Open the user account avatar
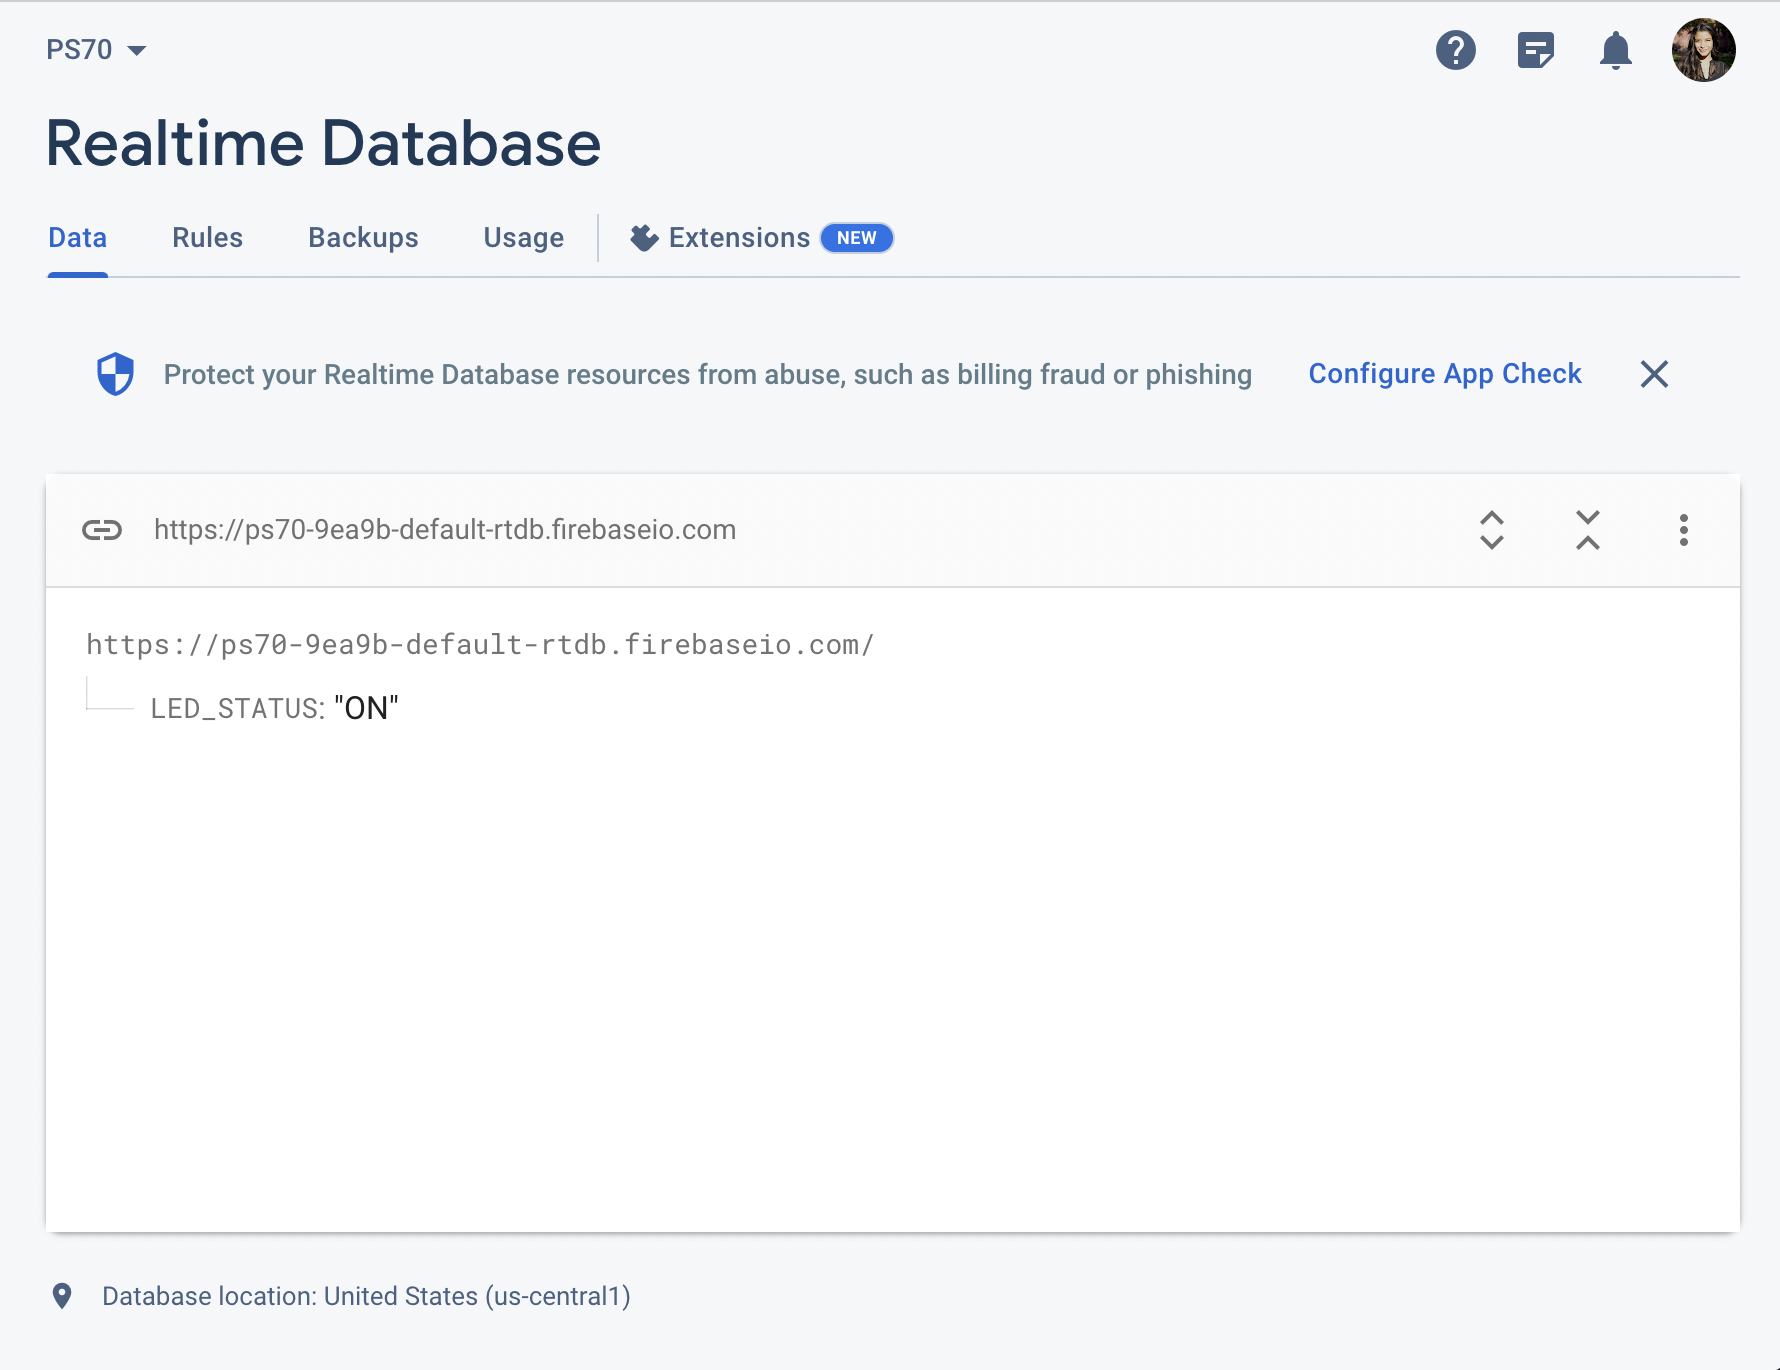This screenshot has height=1370, width=1780. point(1703,50)
